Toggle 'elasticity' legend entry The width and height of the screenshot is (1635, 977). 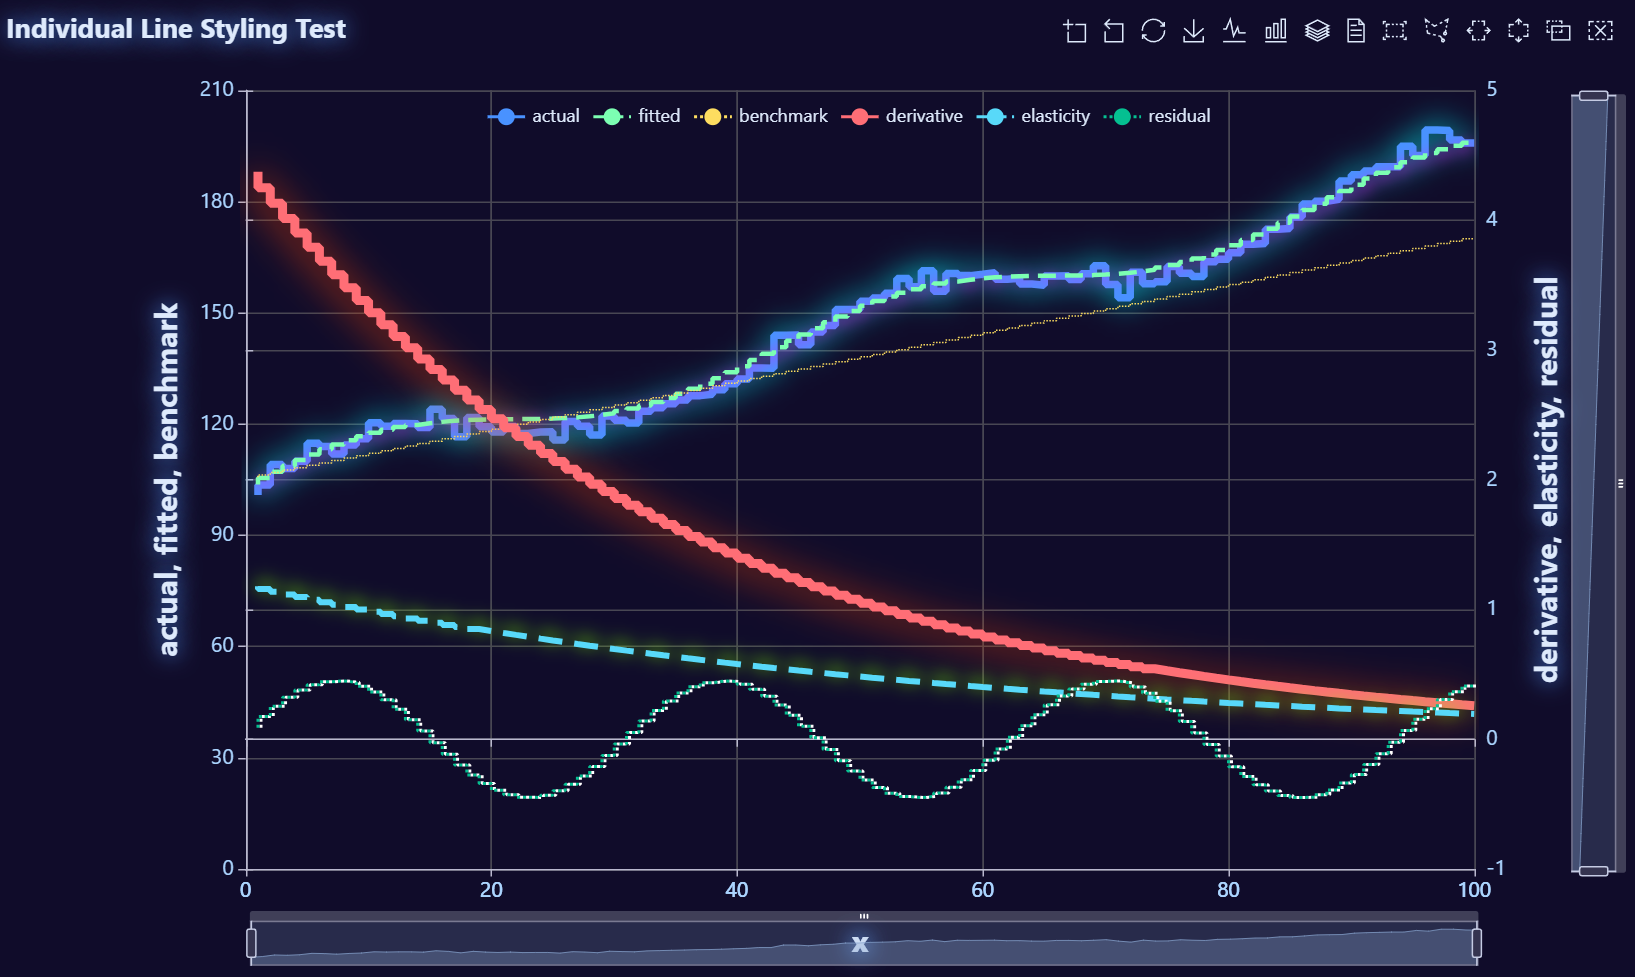1034,116
